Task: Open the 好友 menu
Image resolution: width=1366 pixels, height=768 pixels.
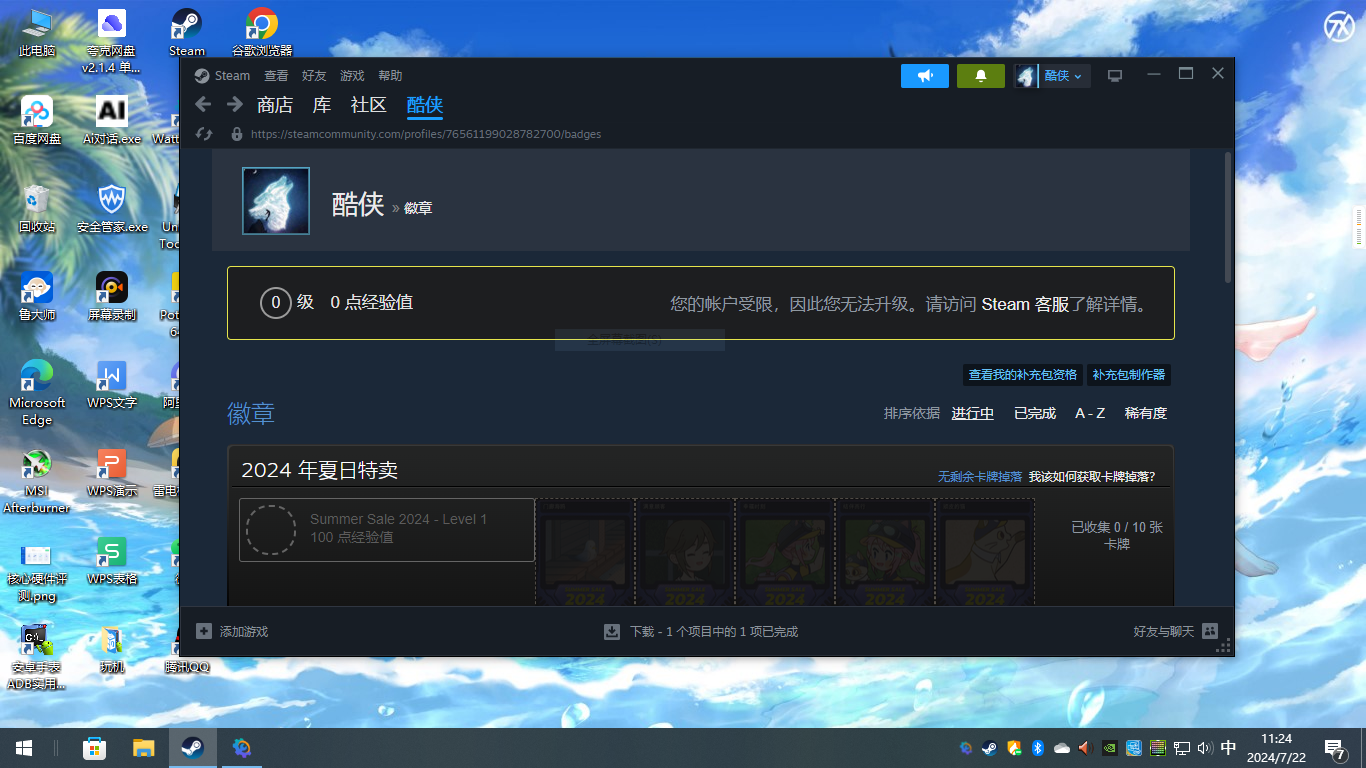Action: click(x=314, y=75)
